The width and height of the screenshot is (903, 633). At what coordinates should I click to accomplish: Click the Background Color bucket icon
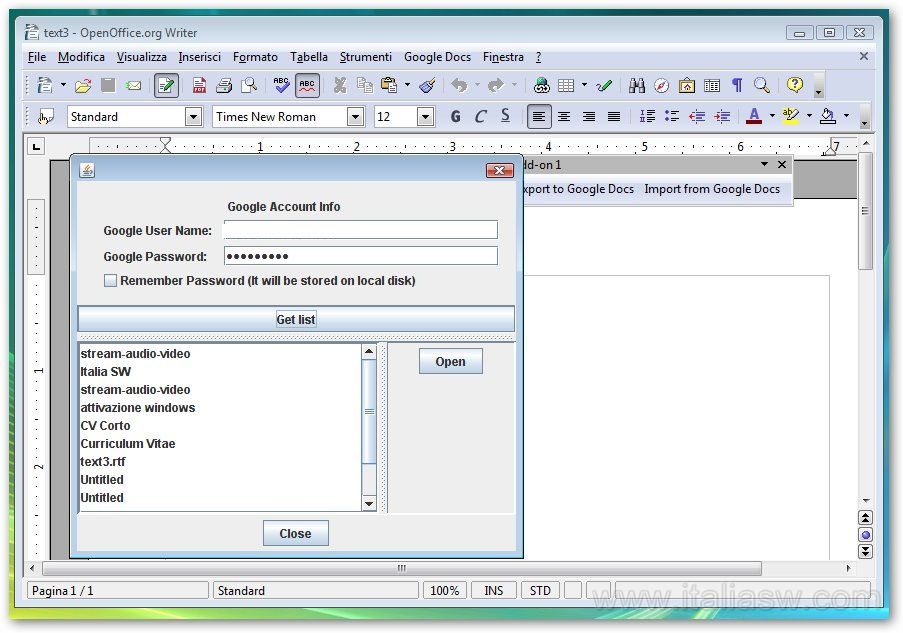point(828,117)
